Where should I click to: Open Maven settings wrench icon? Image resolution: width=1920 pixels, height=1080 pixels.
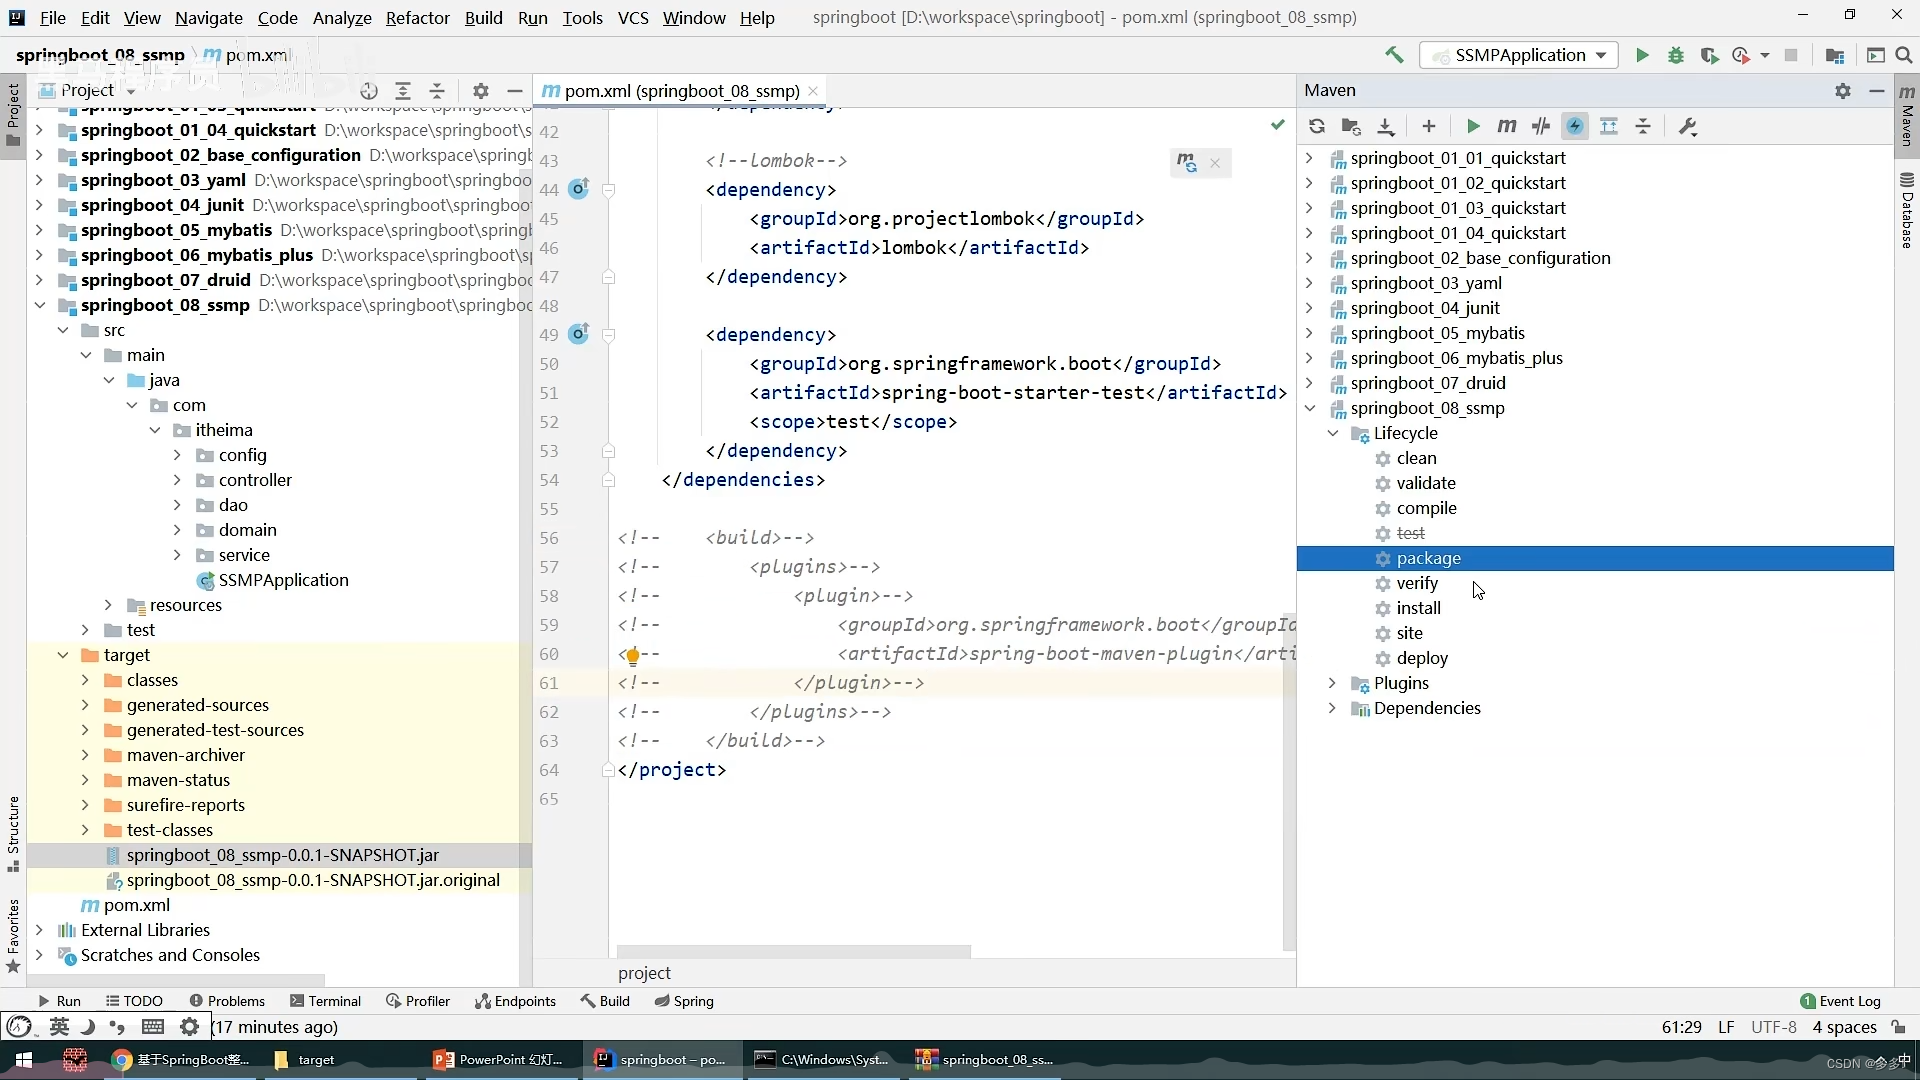tap(1688, 126)
